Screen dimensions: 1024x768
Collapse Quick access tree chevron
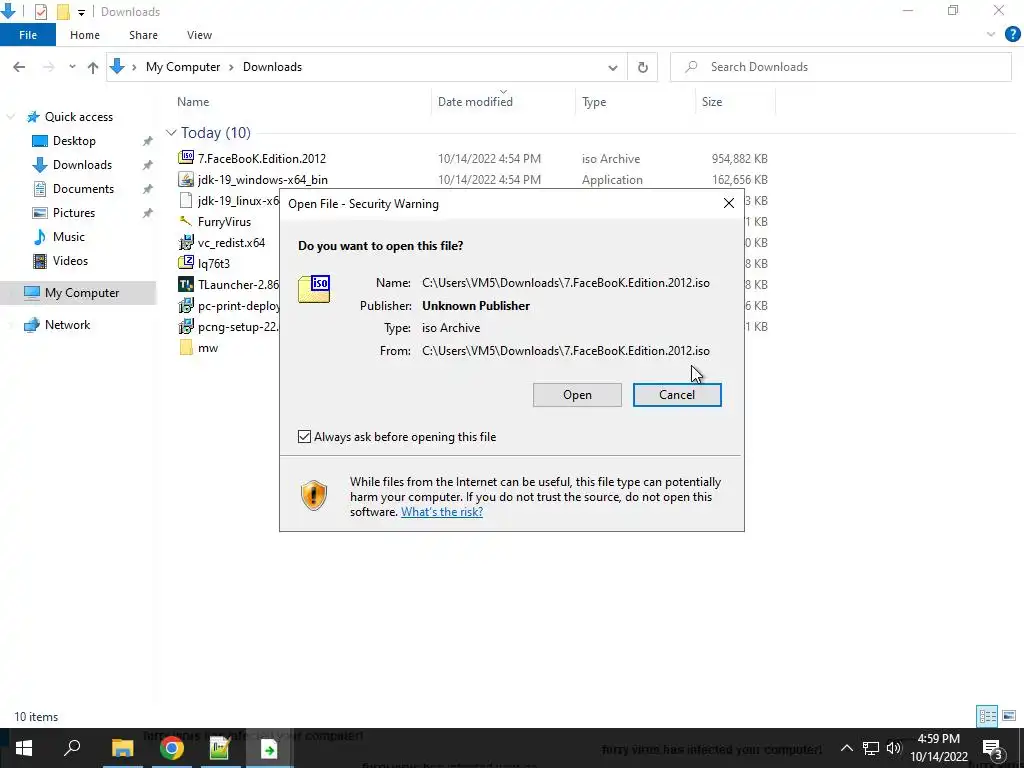pos(11,117)
